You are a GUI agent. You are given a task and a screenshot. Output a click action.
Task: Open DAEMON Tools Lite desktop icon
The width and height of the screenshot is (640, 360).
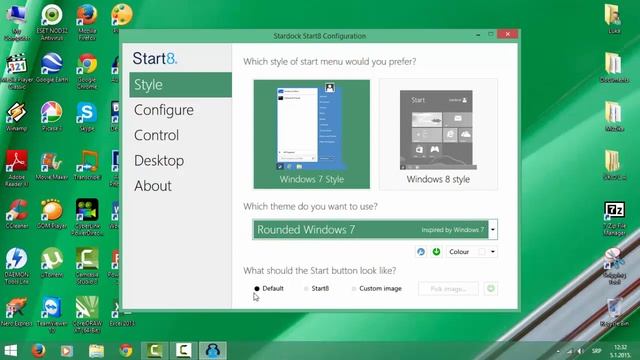[17, 266]
